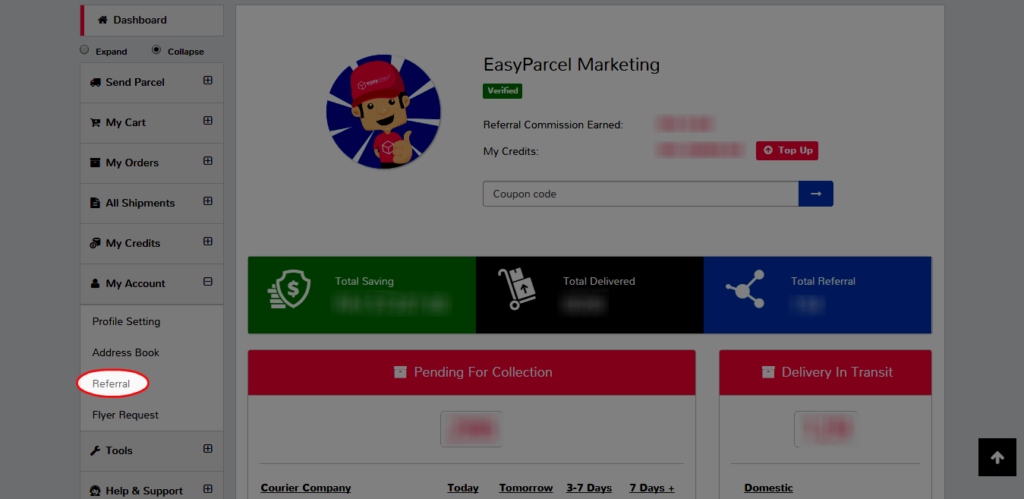Click the Top Up button
Screen dimensions: 1024x499
click(x=787, y=151)
